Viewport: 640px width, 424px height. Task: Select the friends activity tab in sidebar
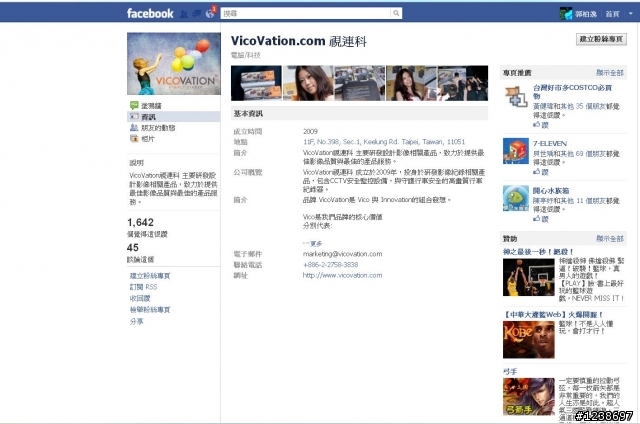pyautogui.click(x=158, y=128)
